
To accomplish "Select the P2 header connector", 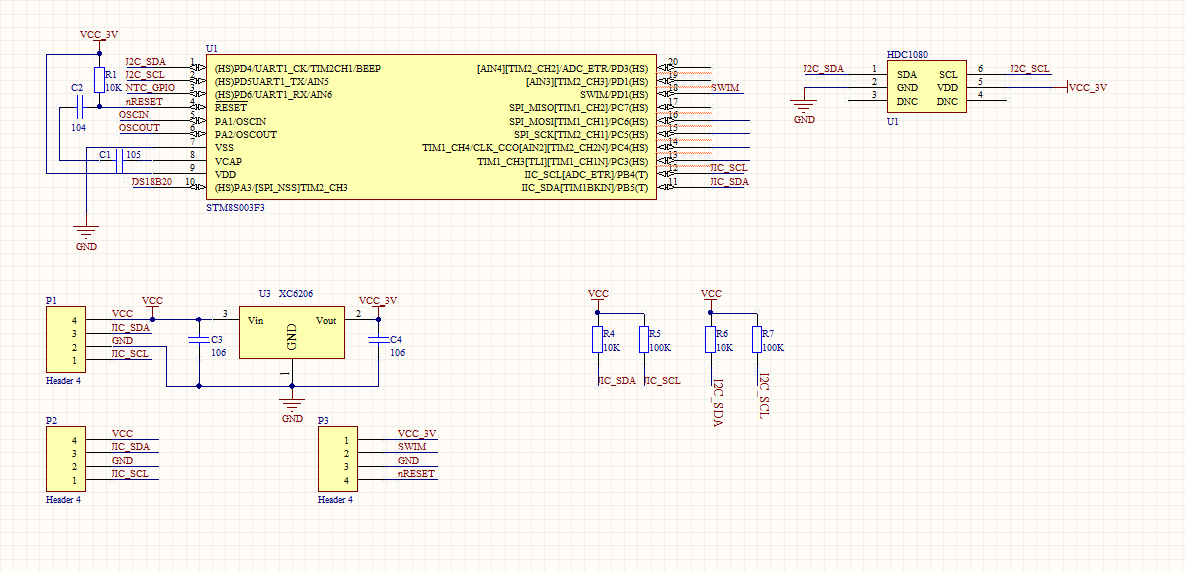I will pyautogui.click(x=66, y=459).
